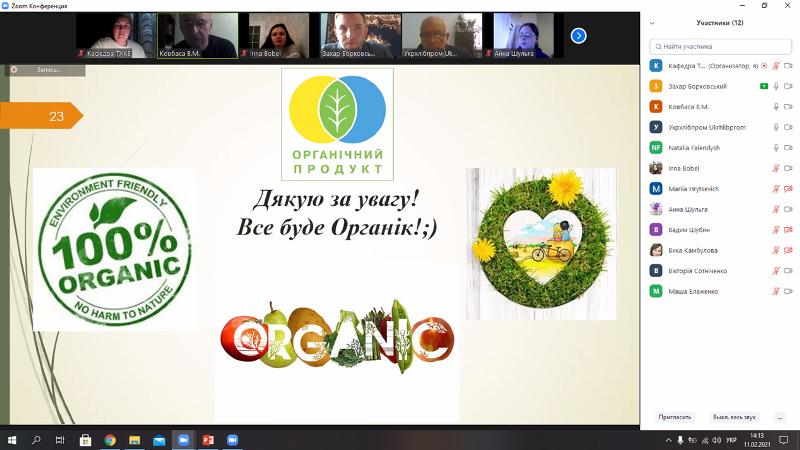Select participant Маша Блаженко in the list
This screenshot has height=450, width=800.
pos(720,291)
